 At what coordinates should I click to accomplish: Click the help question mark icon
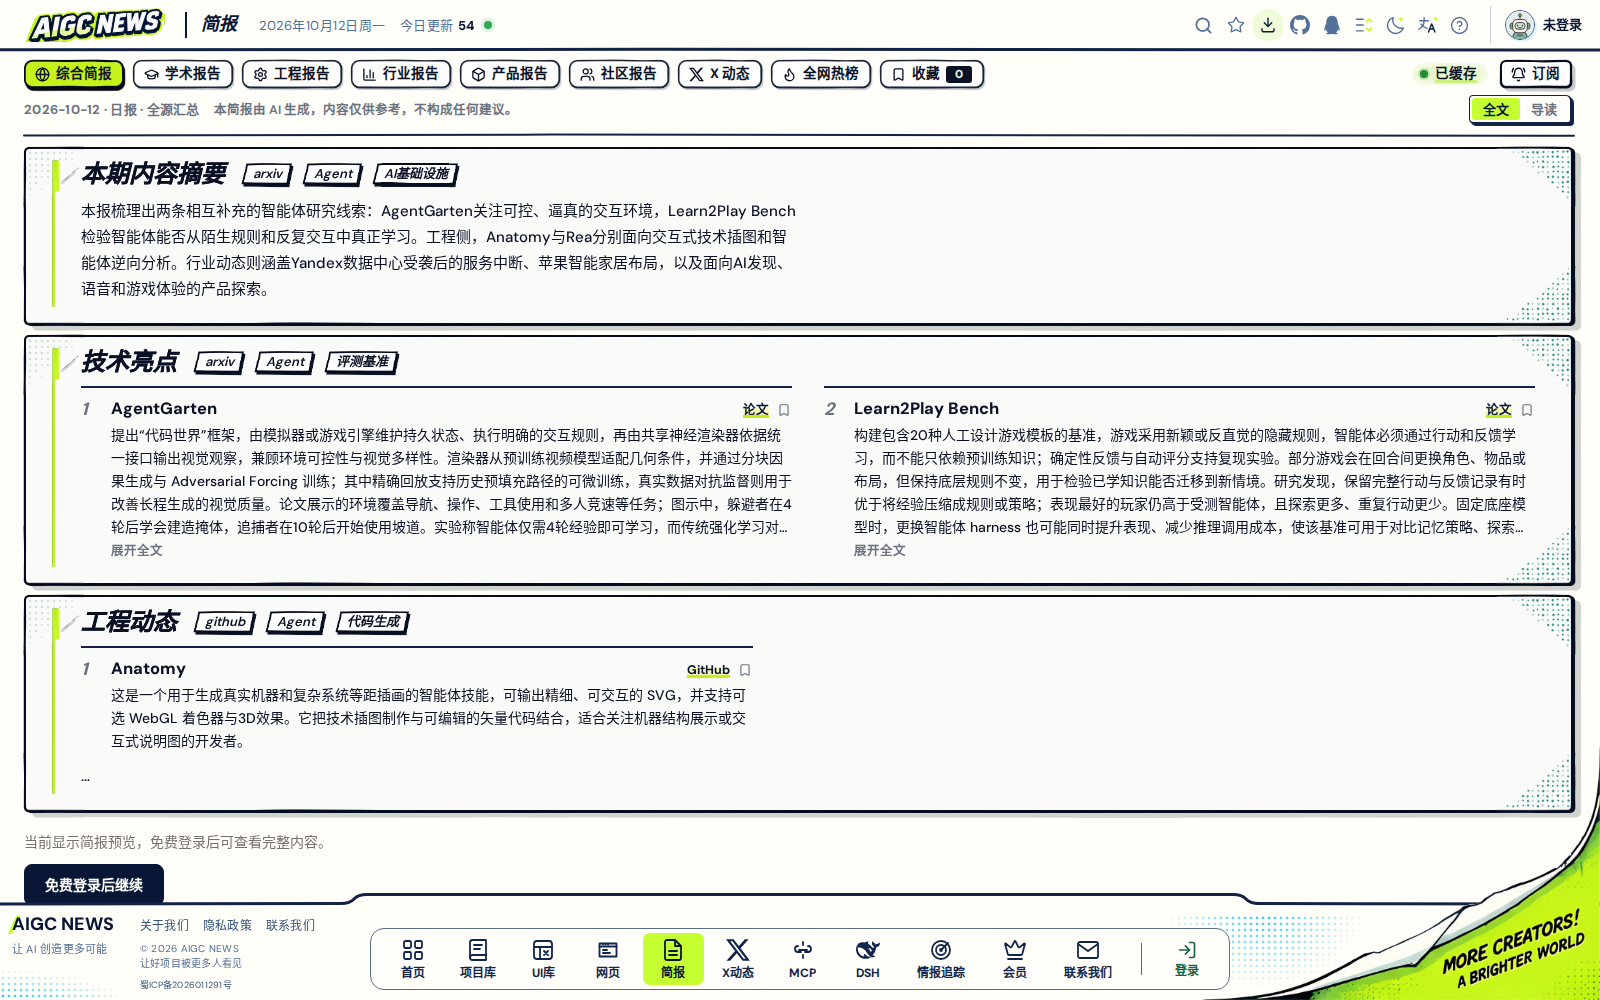[1460, 25]
